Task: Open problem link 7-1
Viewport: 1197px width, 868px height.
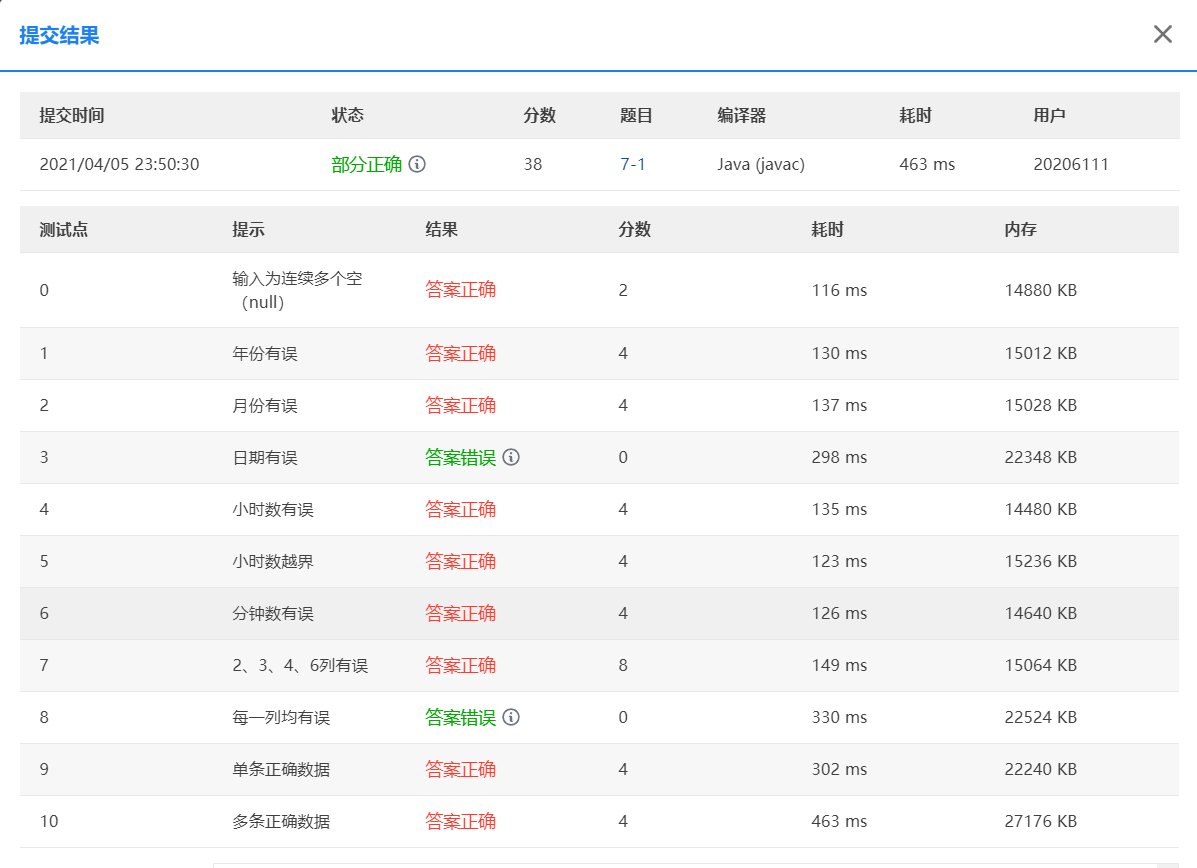Action: click(633, 164)
